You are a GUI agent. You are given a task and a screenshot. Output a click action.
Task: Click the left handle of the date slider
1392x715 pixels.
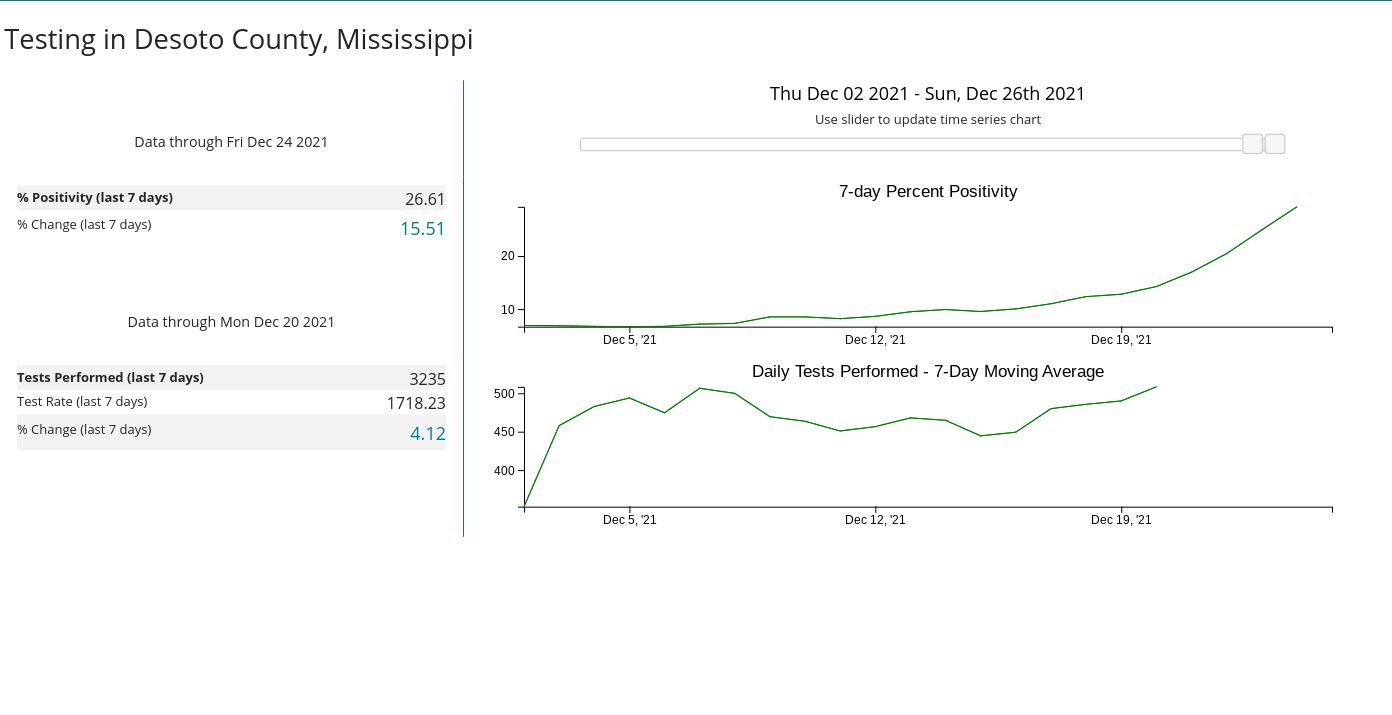pyautogui.click(x=1252, y=144)
